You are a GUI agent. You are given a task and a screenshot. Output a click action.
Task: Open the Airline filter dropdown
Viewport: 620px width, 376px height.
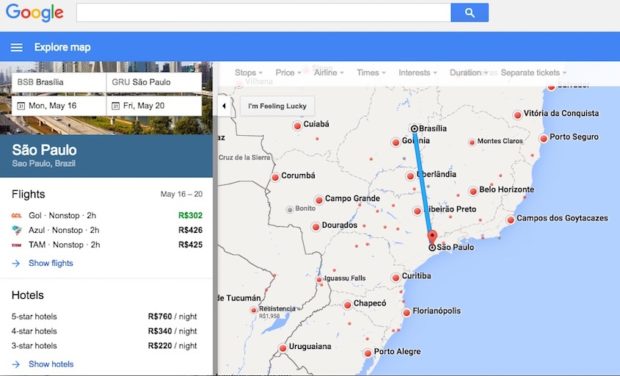tap(329, 73)
